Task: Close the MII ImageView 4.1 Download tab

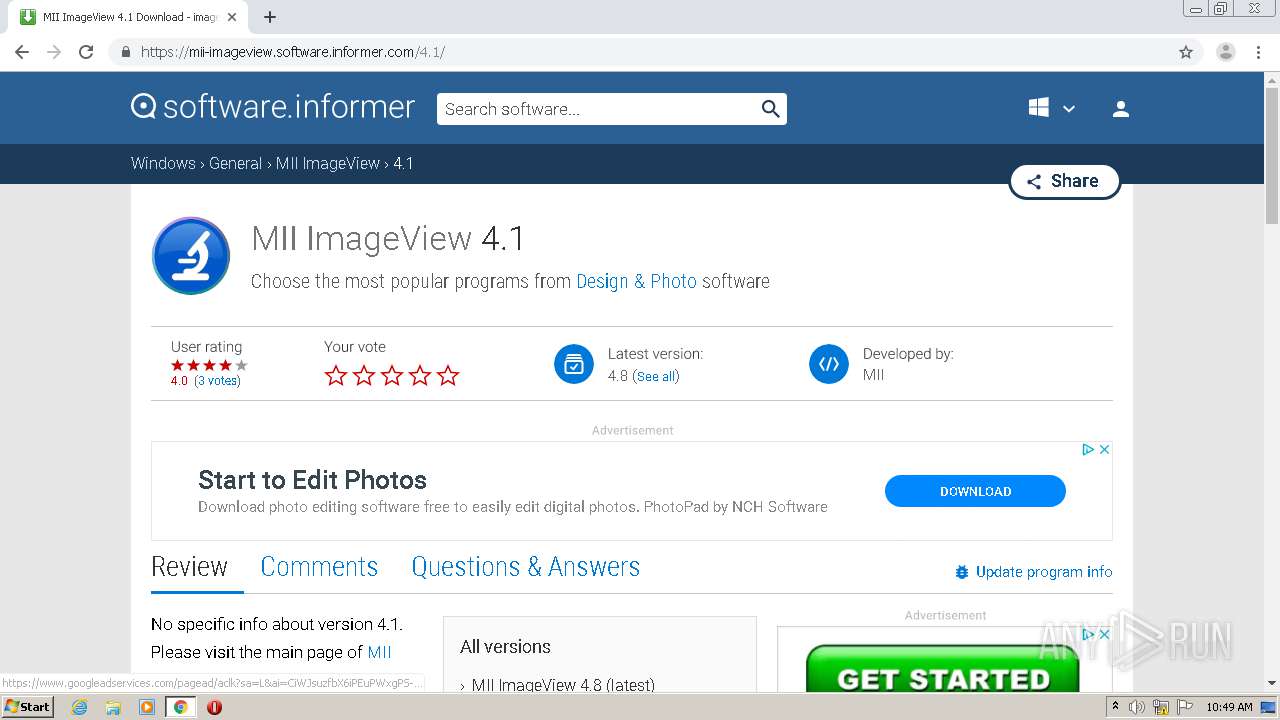Action: click(x=232, y=17)
